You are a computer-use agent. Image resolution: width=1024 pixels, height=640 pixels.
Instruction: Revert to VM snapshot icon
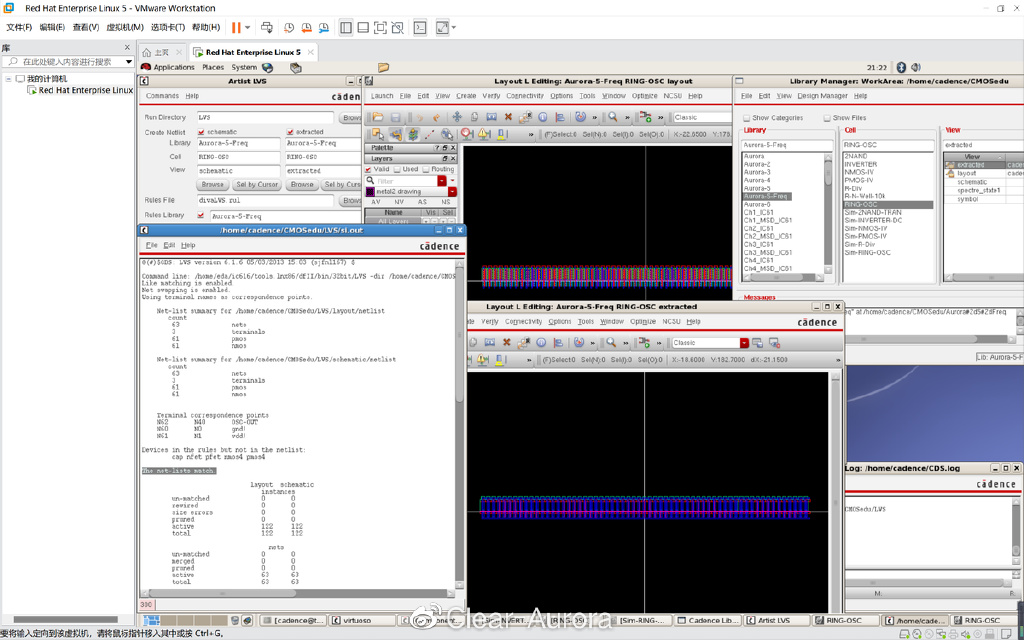tap(306, 27)
